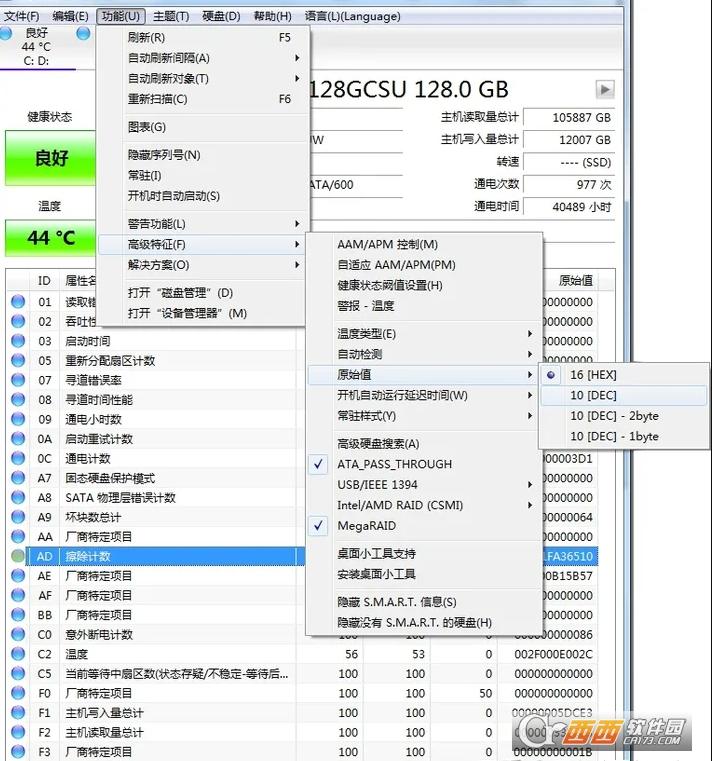The image size is (712, 761).
Task: Choose 刷新(R) from the menu
Action: pos(203,37)
